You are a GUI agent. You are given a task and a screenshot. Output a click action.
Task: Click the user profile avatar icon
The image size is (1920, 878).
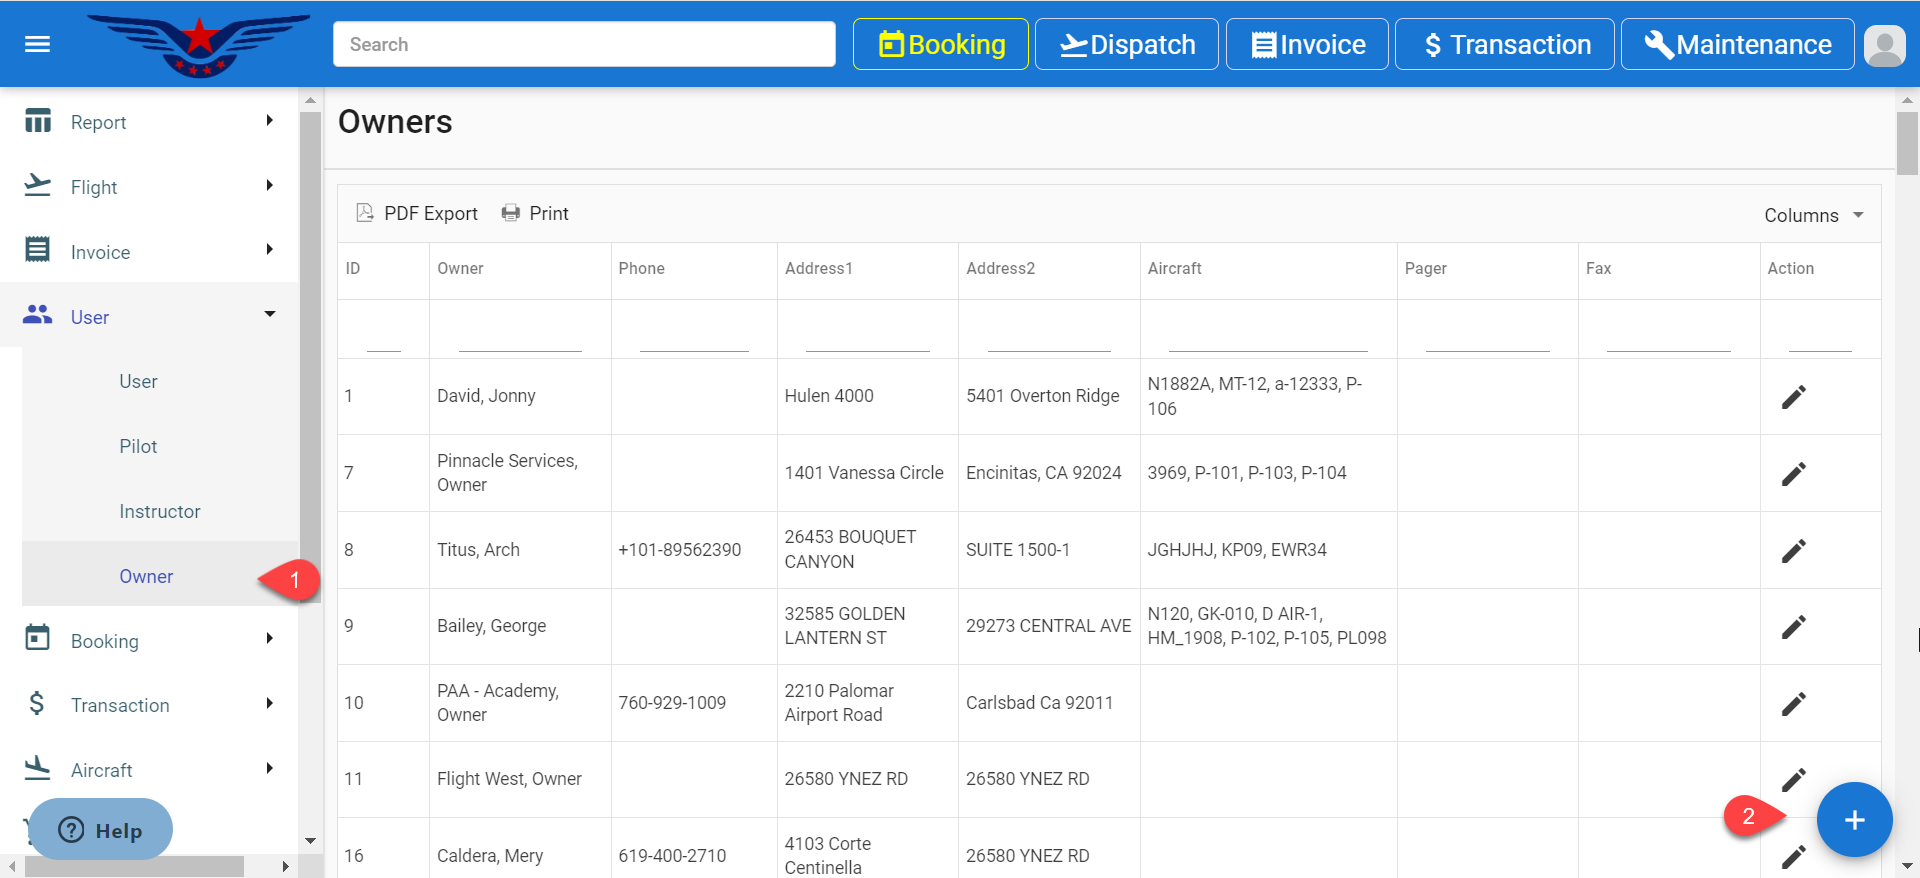(1885, 45)
